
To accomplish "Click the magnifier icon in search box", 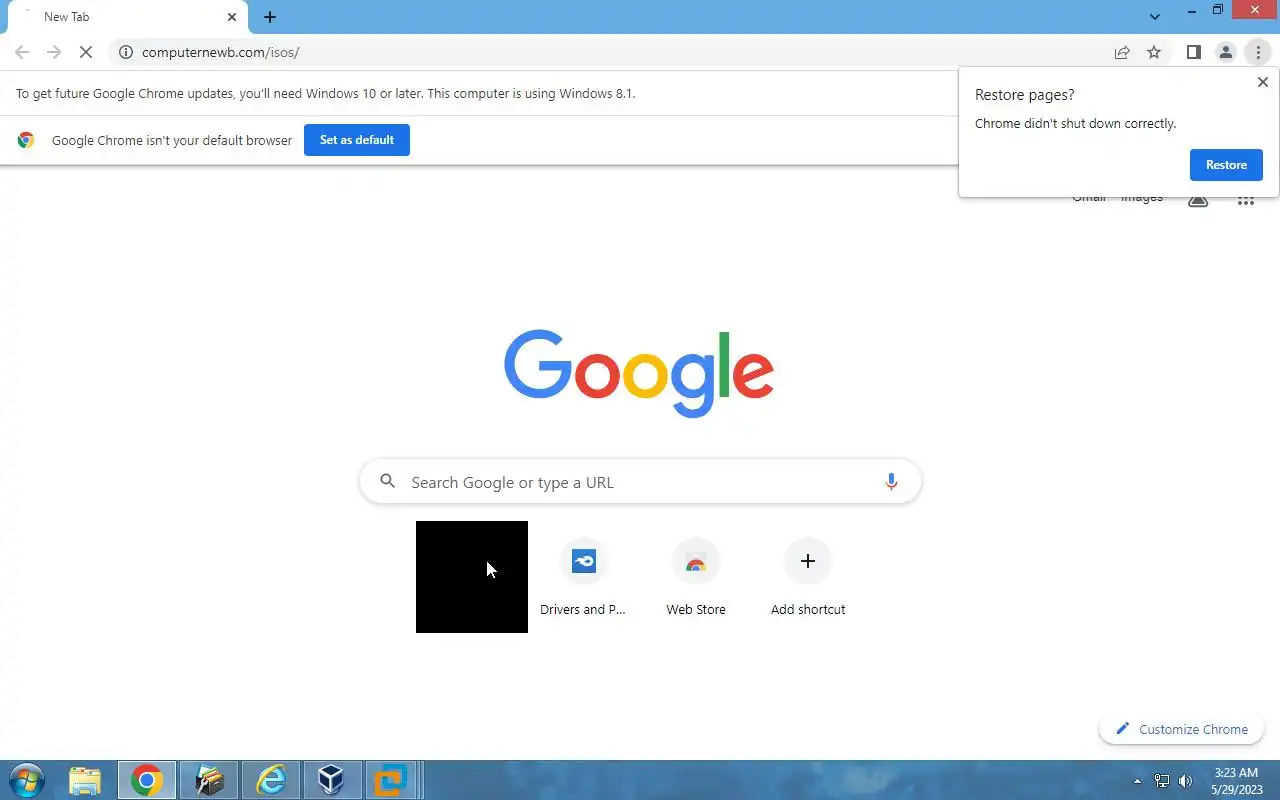I will (x=388, y=482).
